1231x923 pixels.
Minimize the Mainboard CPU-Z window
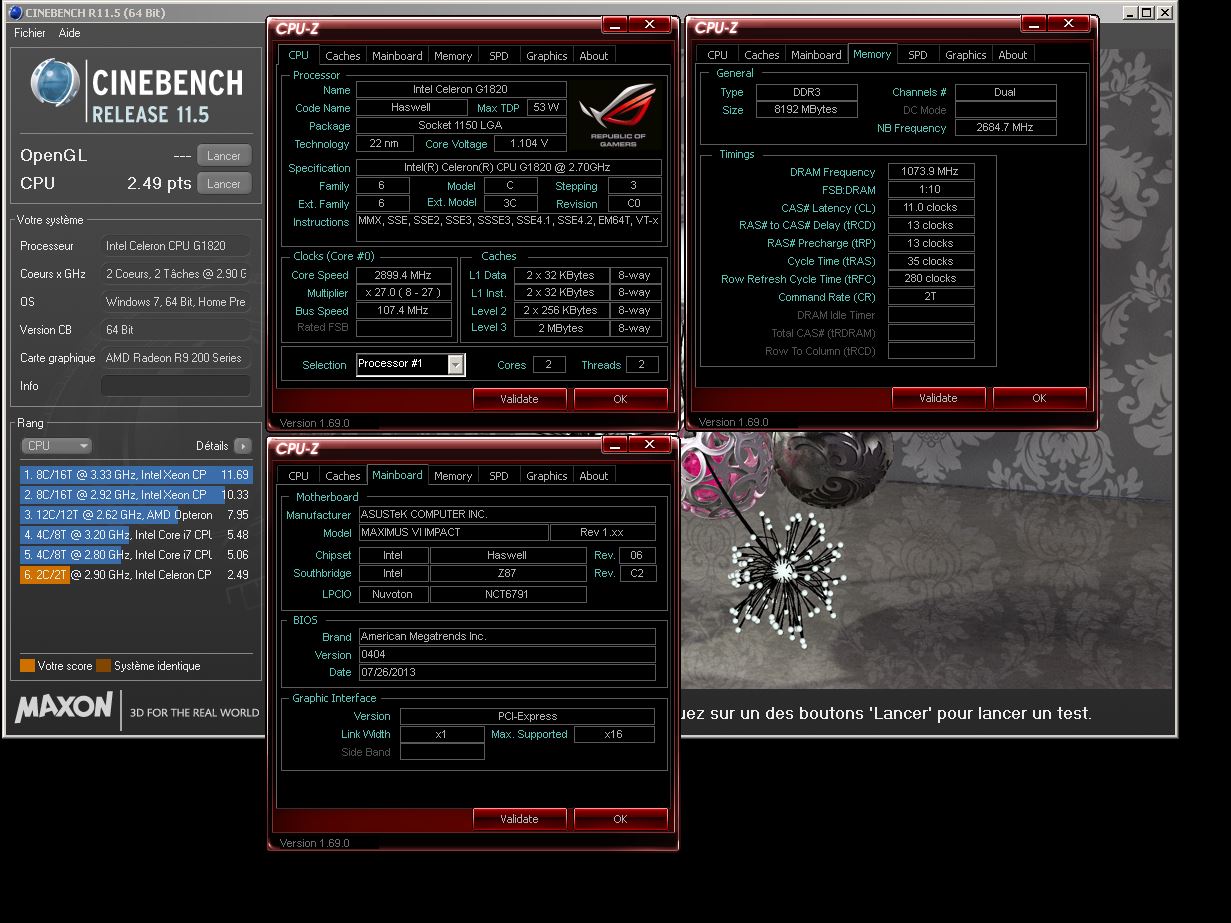pos(616,444)
